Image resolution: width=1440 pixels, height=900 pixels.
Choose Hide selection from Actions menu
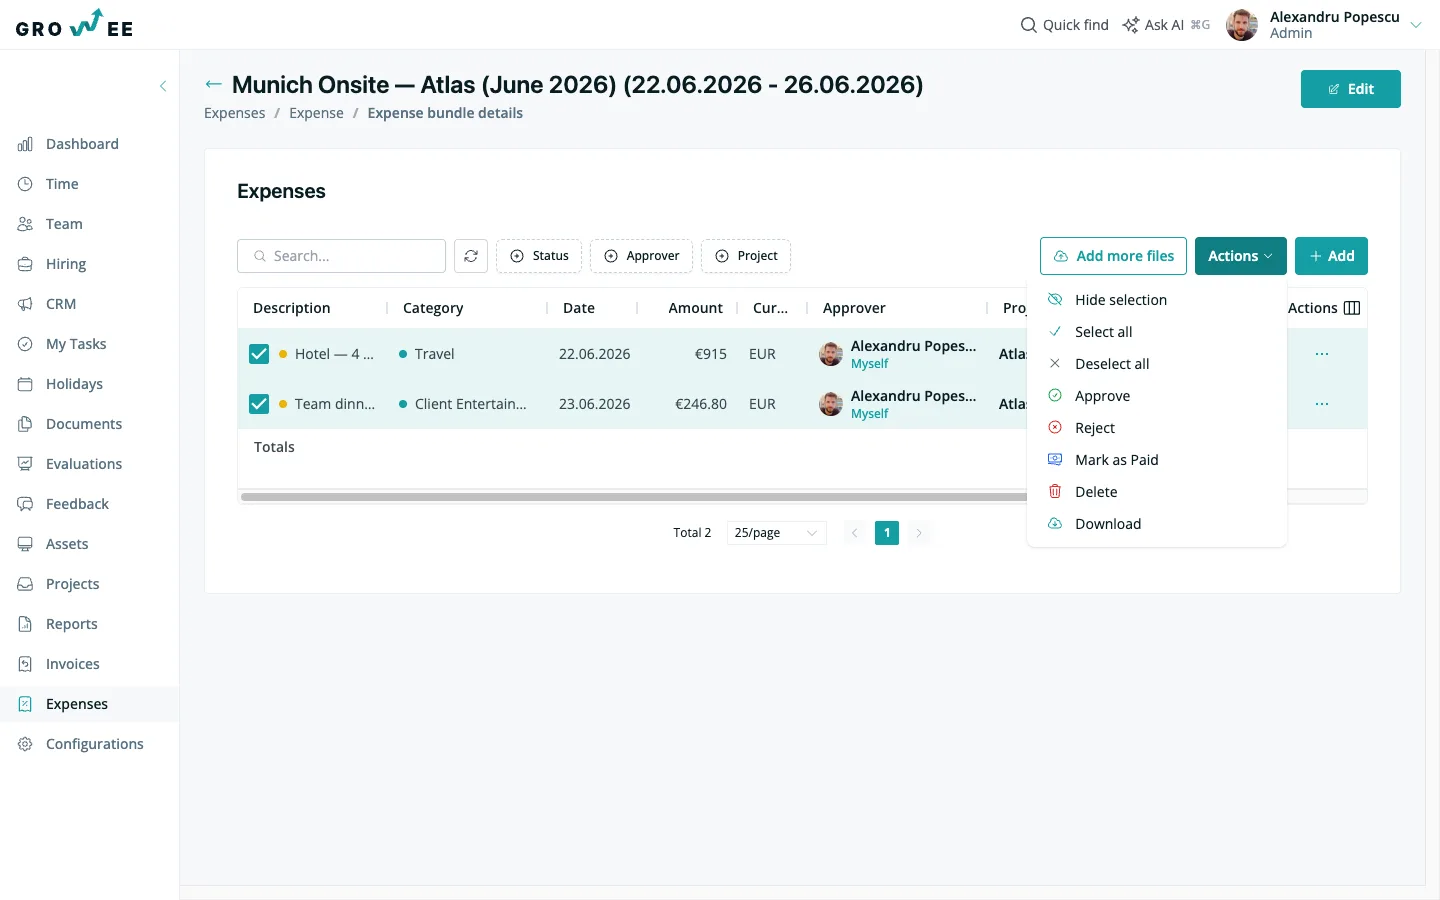(x=1157, y=300)
